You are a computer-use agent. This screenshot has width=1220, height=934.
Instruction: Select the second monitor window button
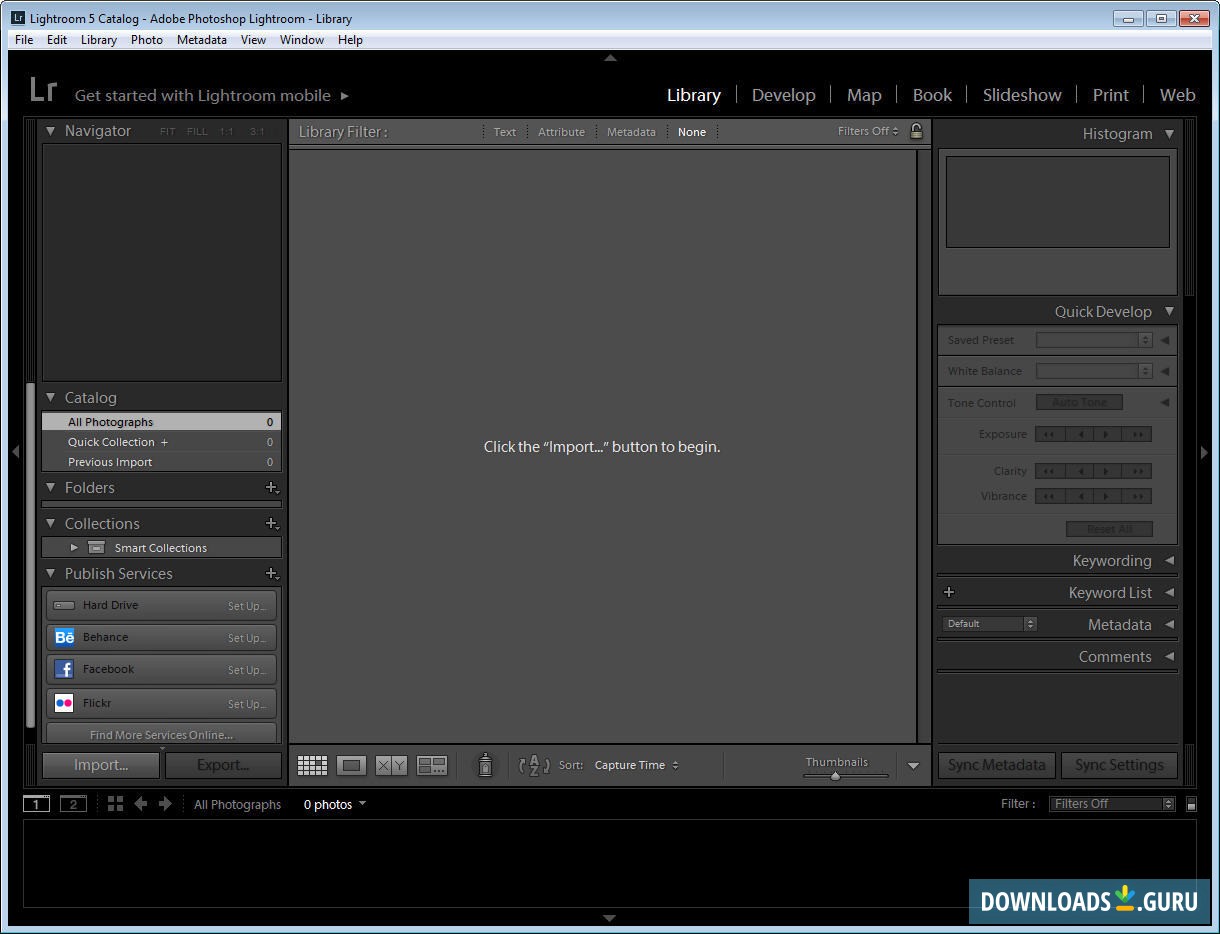(73, 804)
